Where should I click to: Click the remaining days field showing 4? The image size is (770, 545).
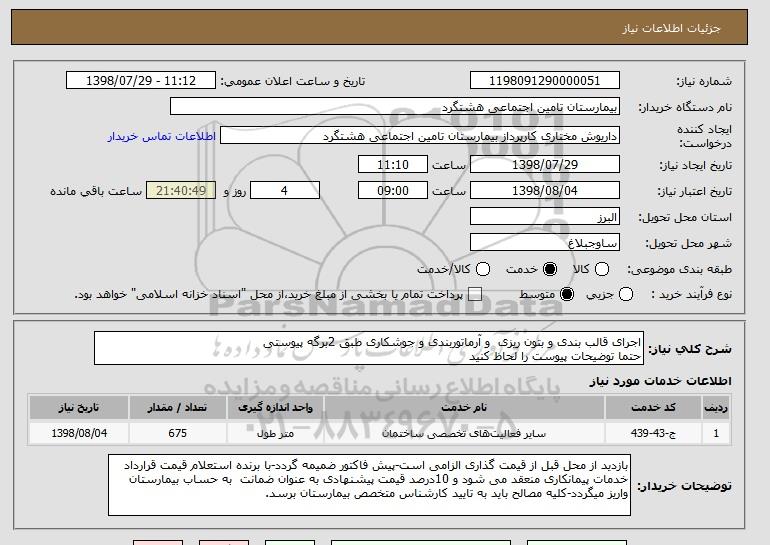point(285,191)
